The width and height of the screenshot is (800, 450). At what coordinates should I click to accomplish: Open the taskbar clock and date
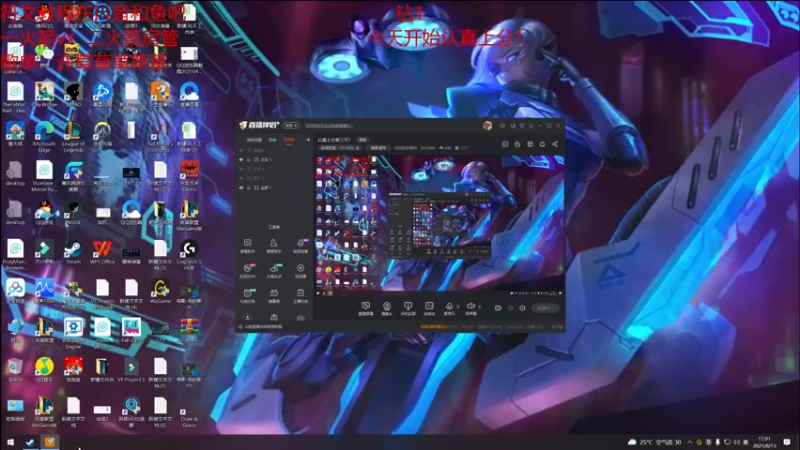pyautogui.click(x=764, y=442)
